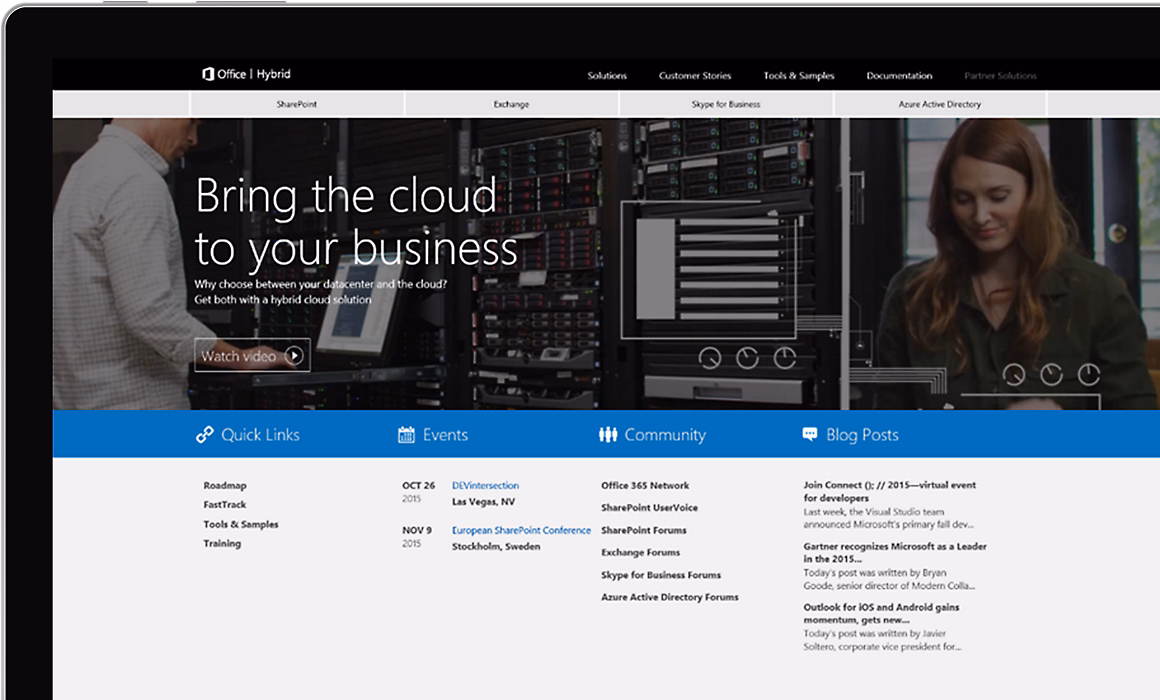This screenshot has width=1160, height=700.
Task: Switch to the Exchange tab
Action: (510, 103)
